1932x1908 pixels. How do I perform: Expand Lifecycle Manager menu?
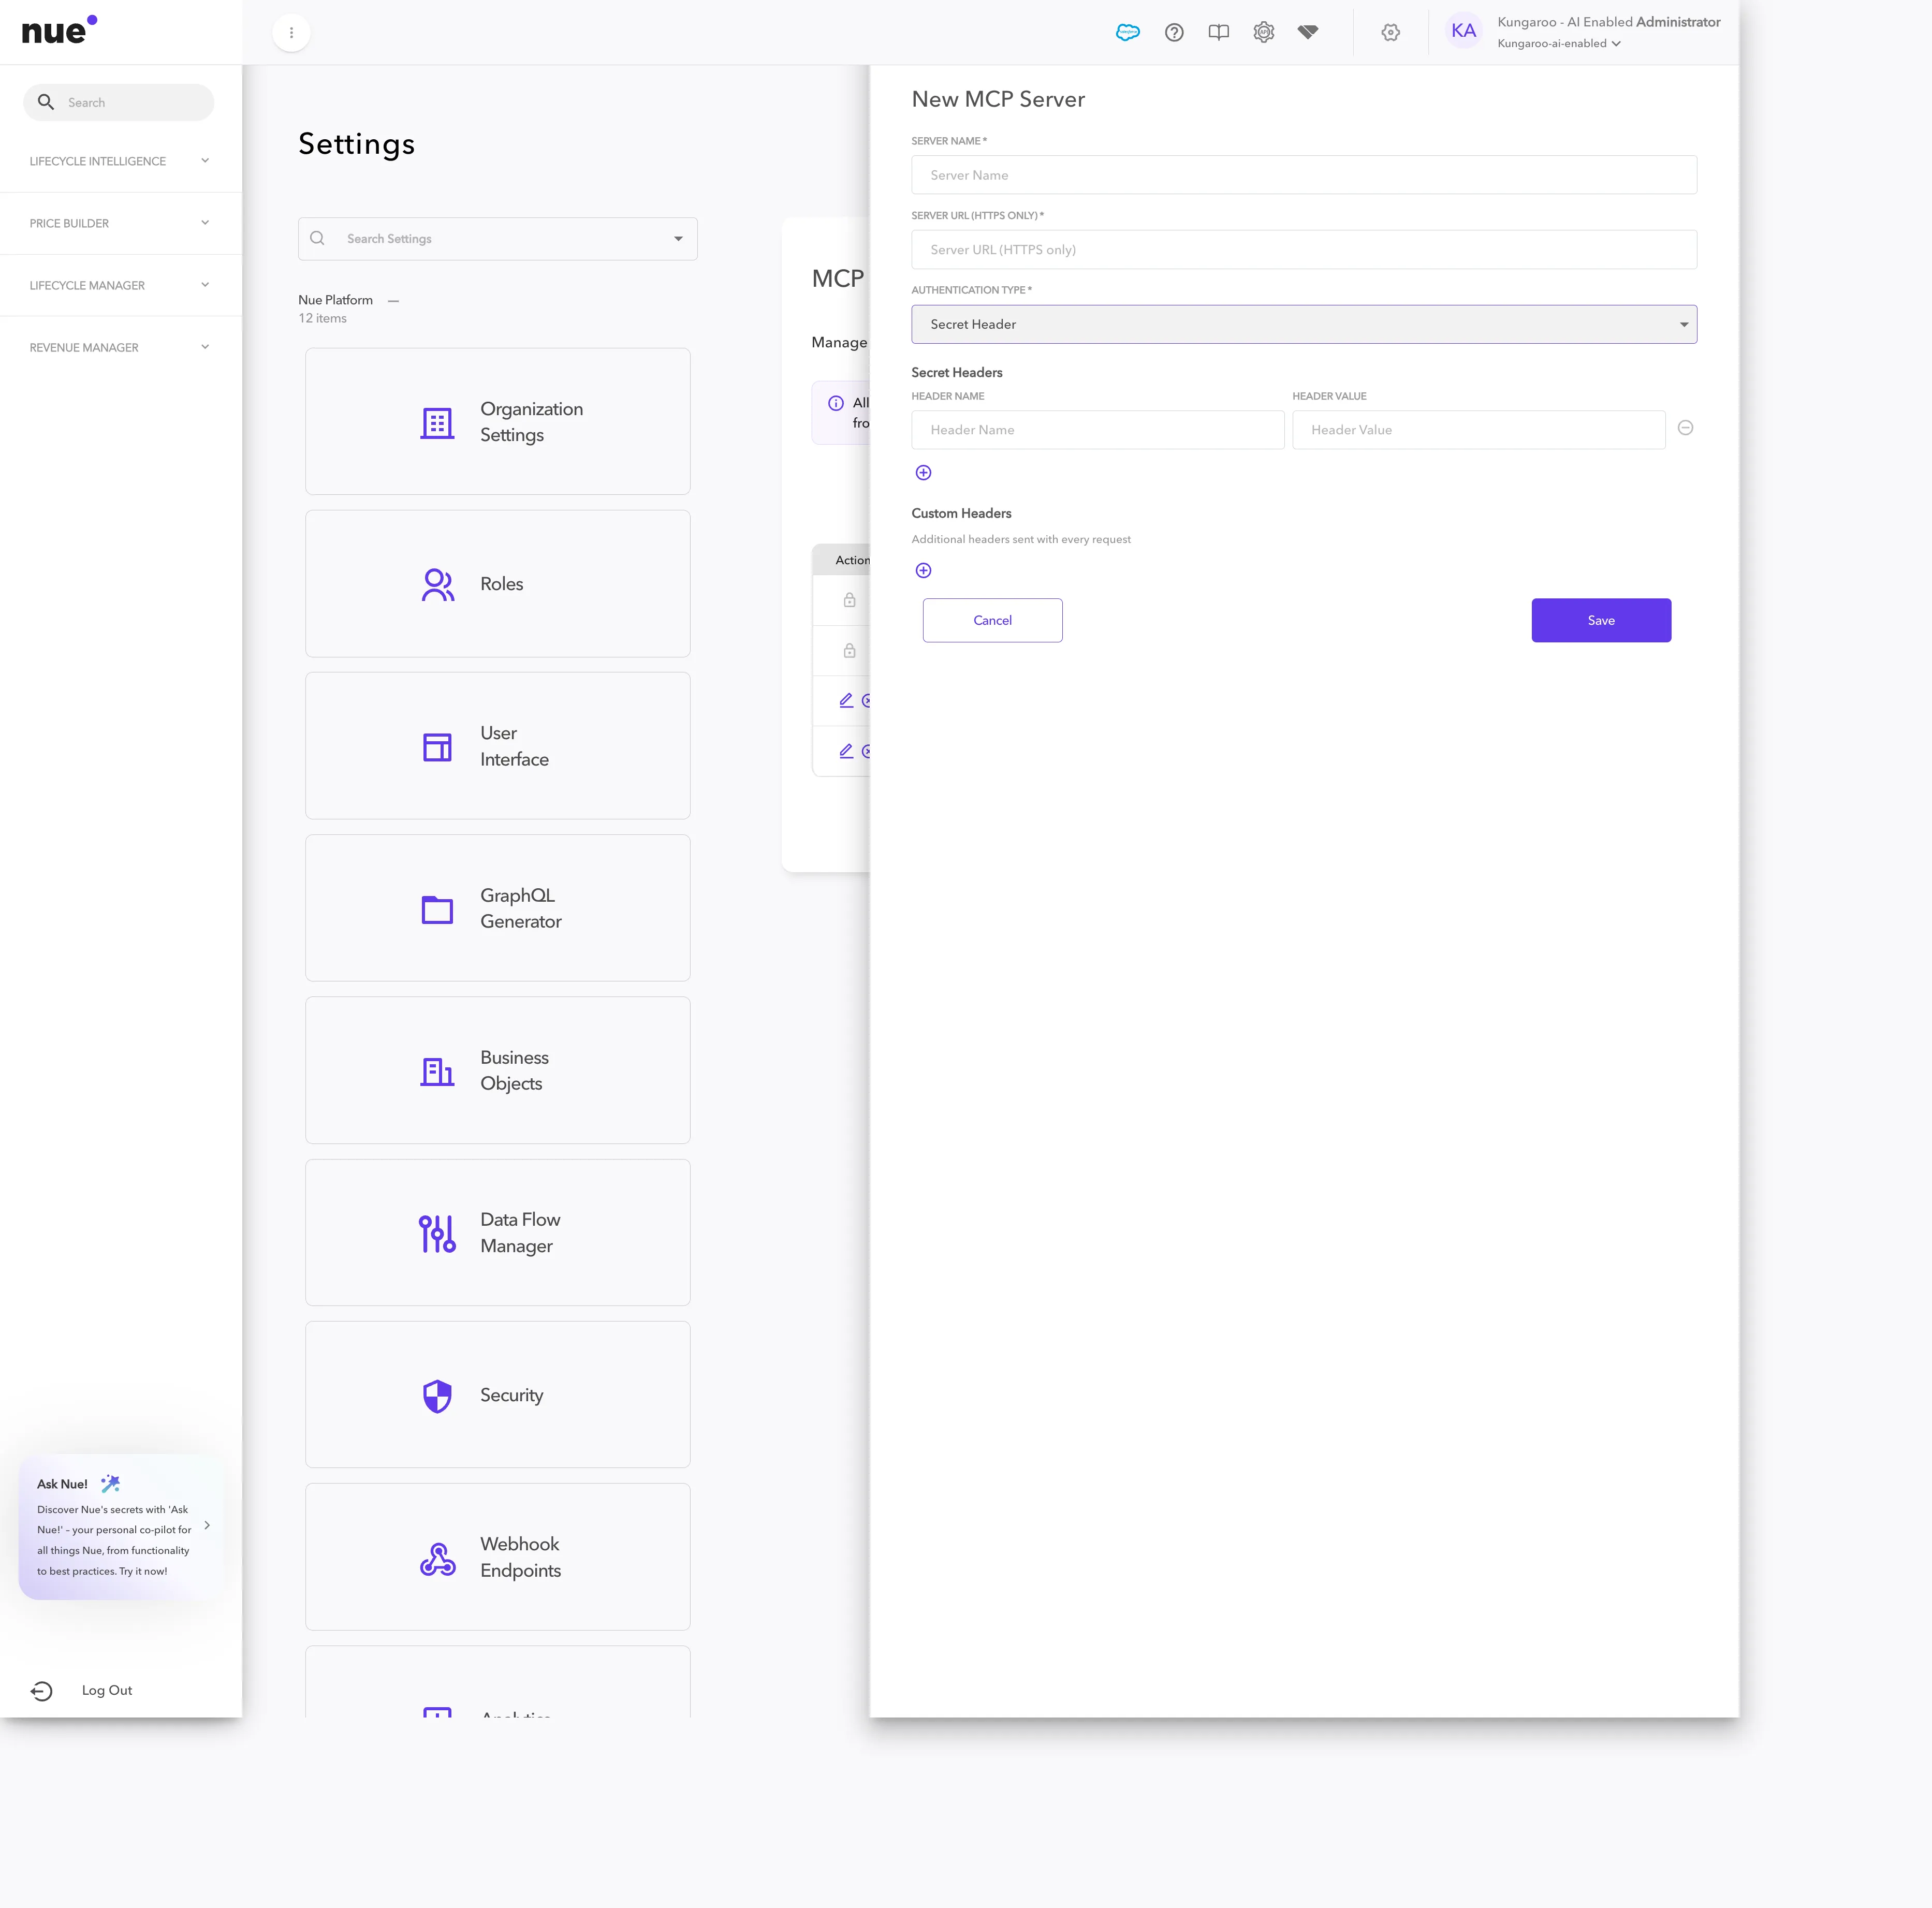(x=120, y=285)
